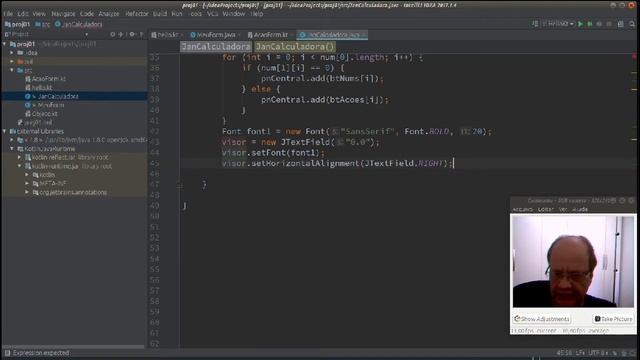Select AcaoForm.kt in project tree
Image resolution: width=640 pixels, height=360 pixels.
coord(45,79)
